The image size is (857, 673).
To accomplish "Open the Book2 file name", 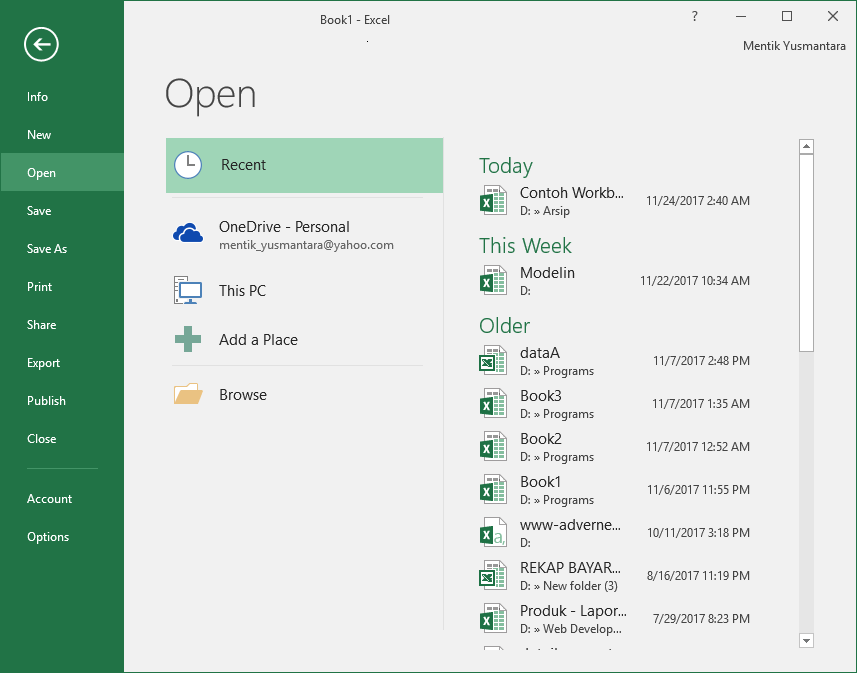I will tap(541, 438).
